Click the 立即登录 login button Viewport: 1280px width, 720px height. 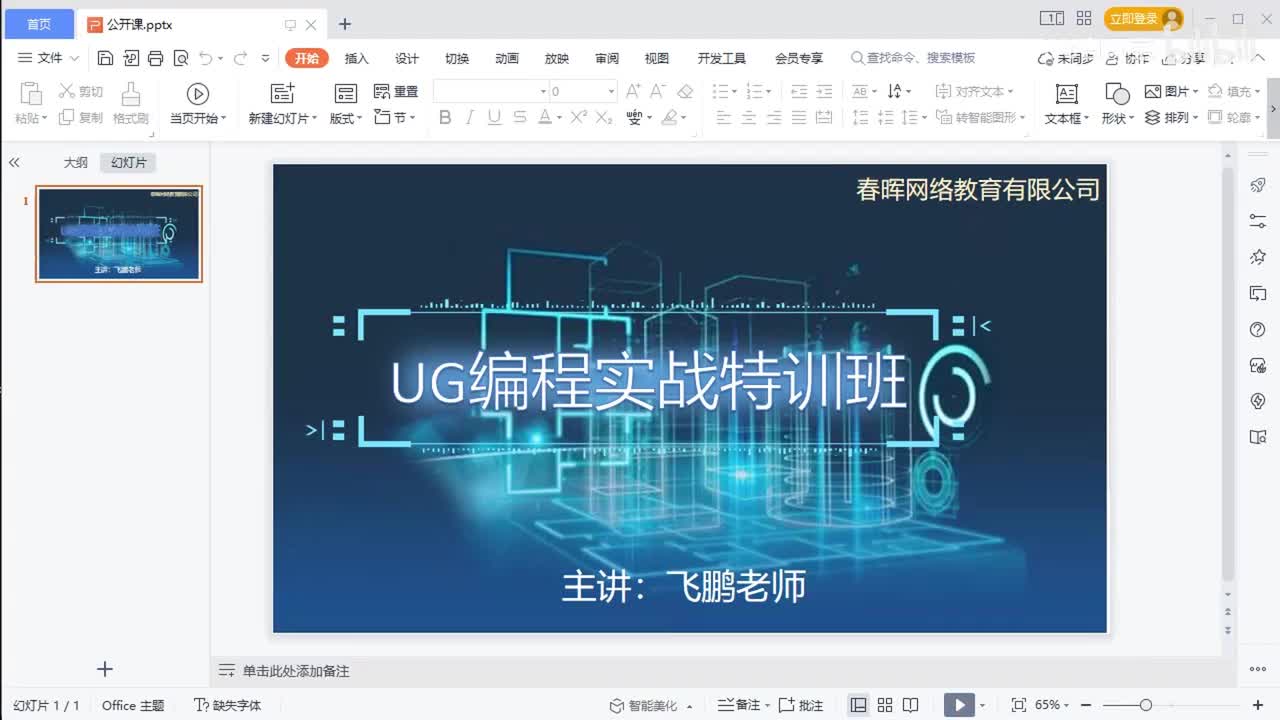pyautogui.click(x=1144, y=18)
